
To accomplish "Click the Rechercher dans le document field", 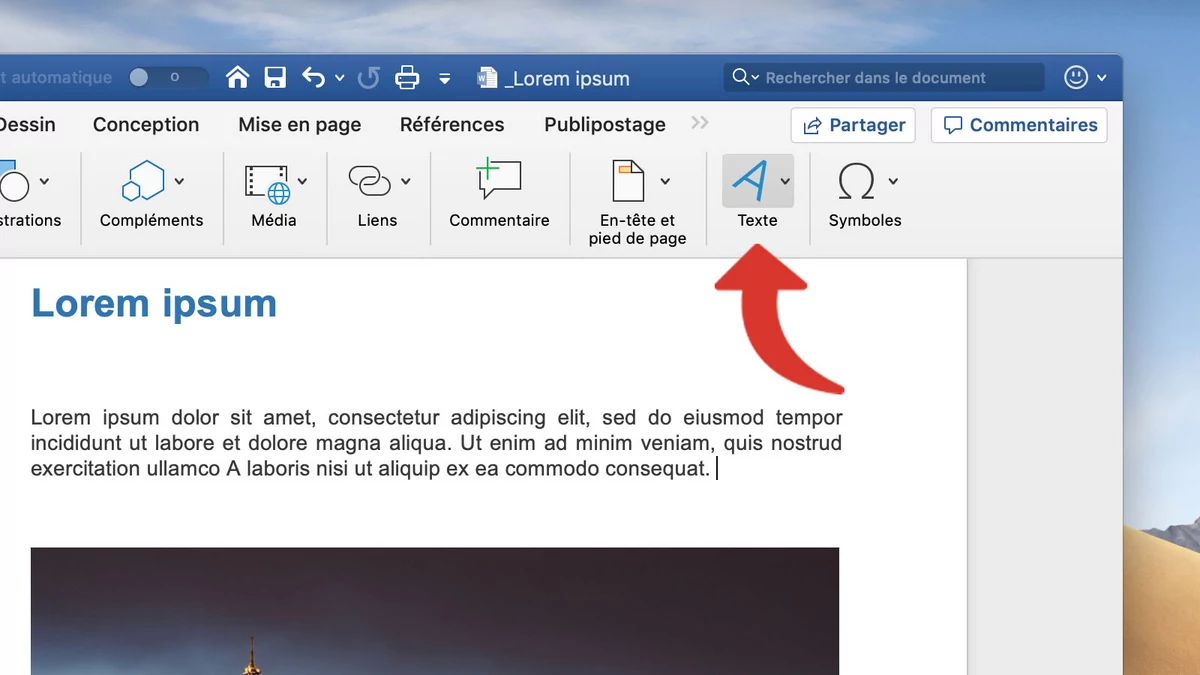I will (884, 77).
